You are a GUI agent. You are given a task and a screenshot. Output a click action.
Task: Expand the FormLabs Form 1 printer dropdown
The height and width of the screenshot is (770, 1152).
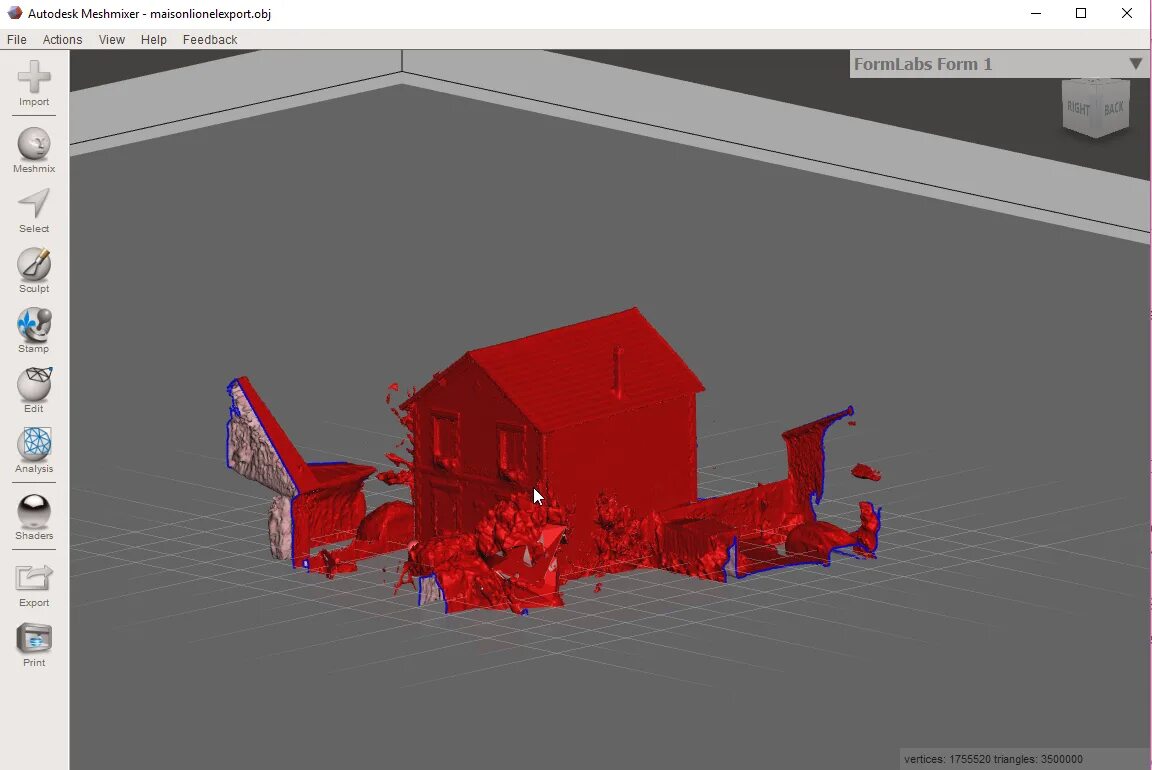(999, 64)
